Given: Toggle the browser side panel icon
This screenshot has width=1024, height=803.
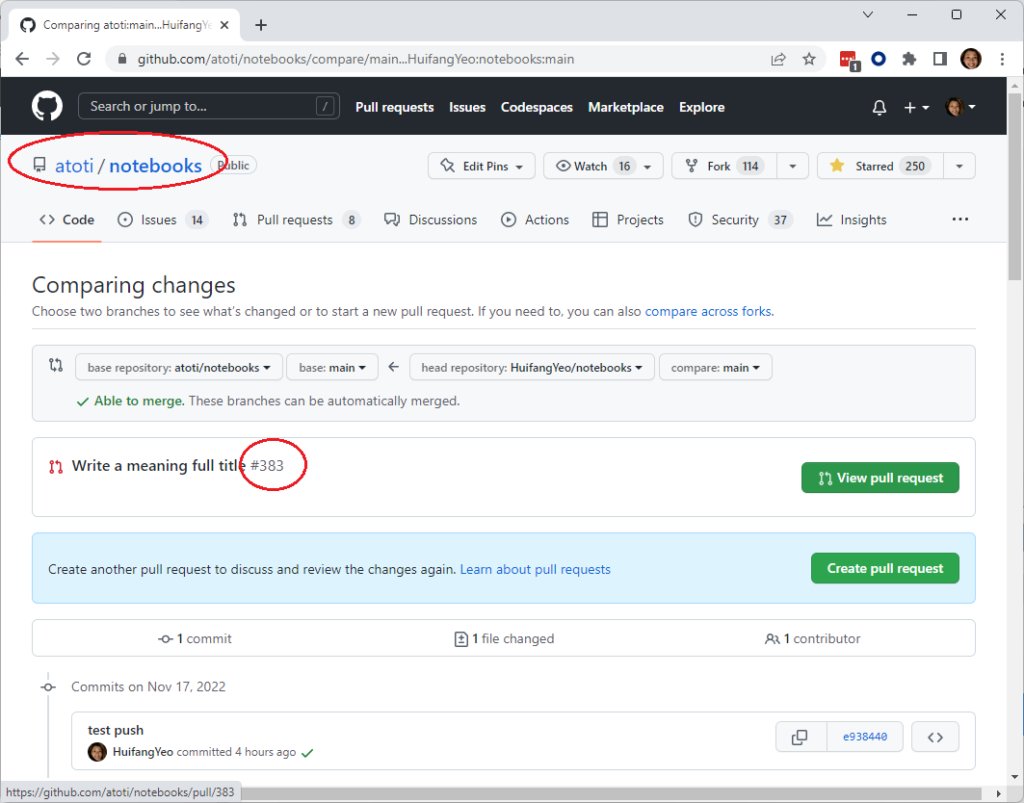Looking at the screenshot, I should tap(940, 59).
